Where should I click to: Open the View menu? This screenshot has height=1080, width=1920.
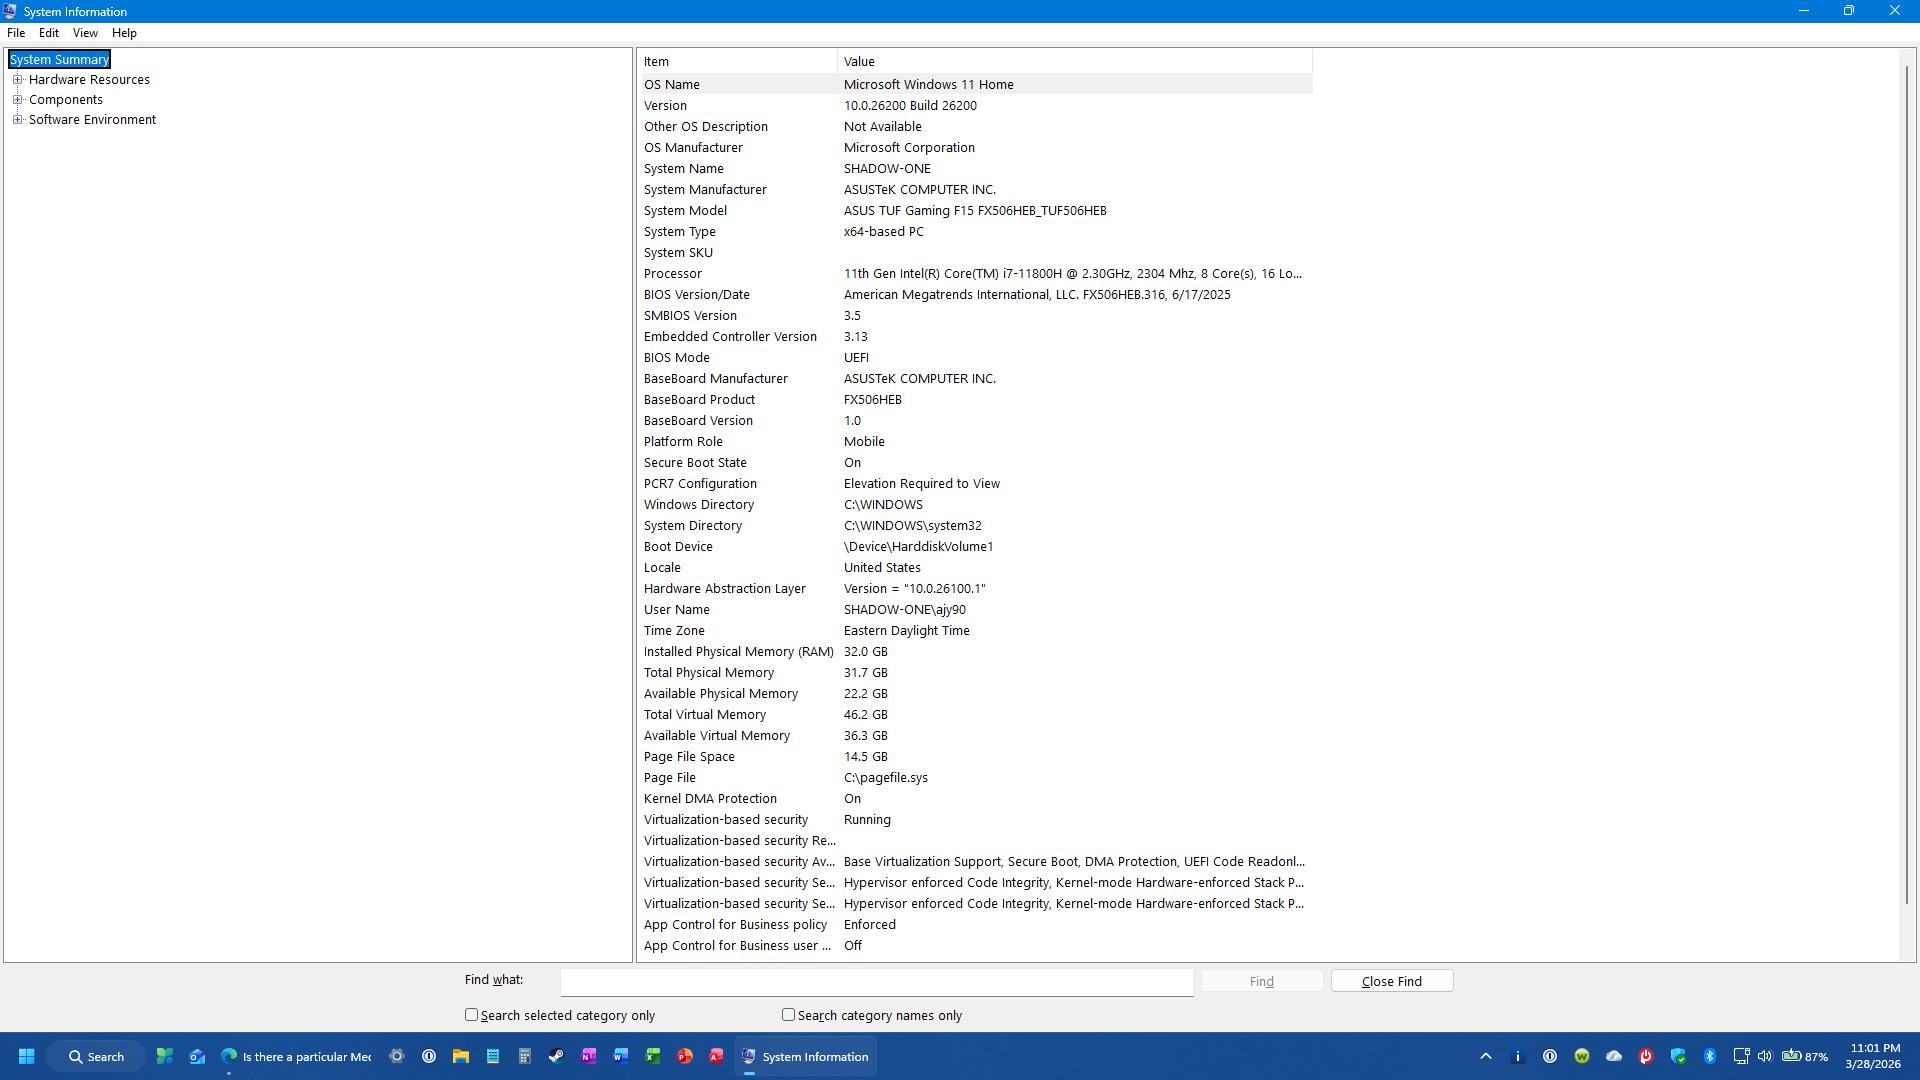[x=85, y=33]
